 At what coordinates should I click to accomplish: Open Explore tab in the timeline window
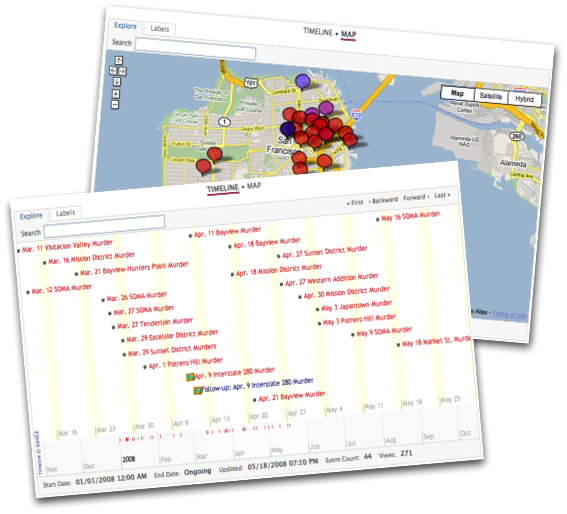[x=31, y=216]
